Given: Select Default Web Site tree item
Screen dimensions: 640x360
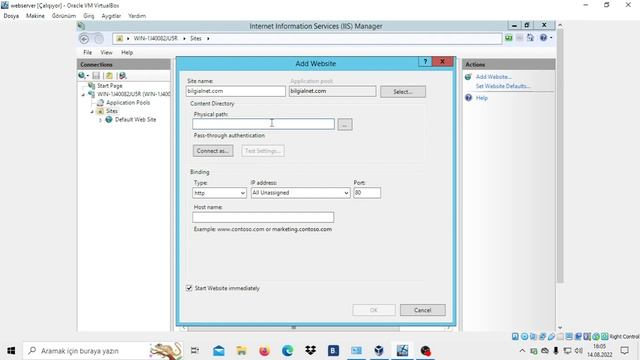Looking at the screenshot, I should 135,120.
